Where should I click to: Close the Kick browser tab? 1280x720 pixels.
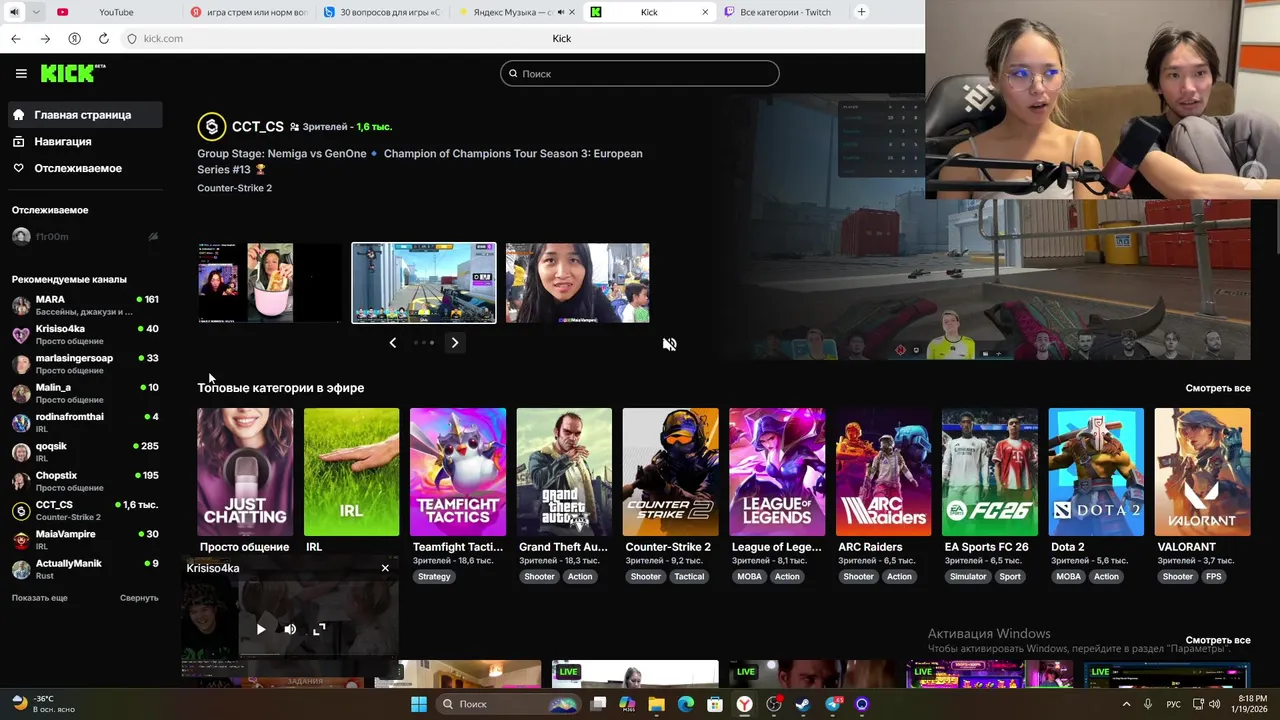point(705,12)
